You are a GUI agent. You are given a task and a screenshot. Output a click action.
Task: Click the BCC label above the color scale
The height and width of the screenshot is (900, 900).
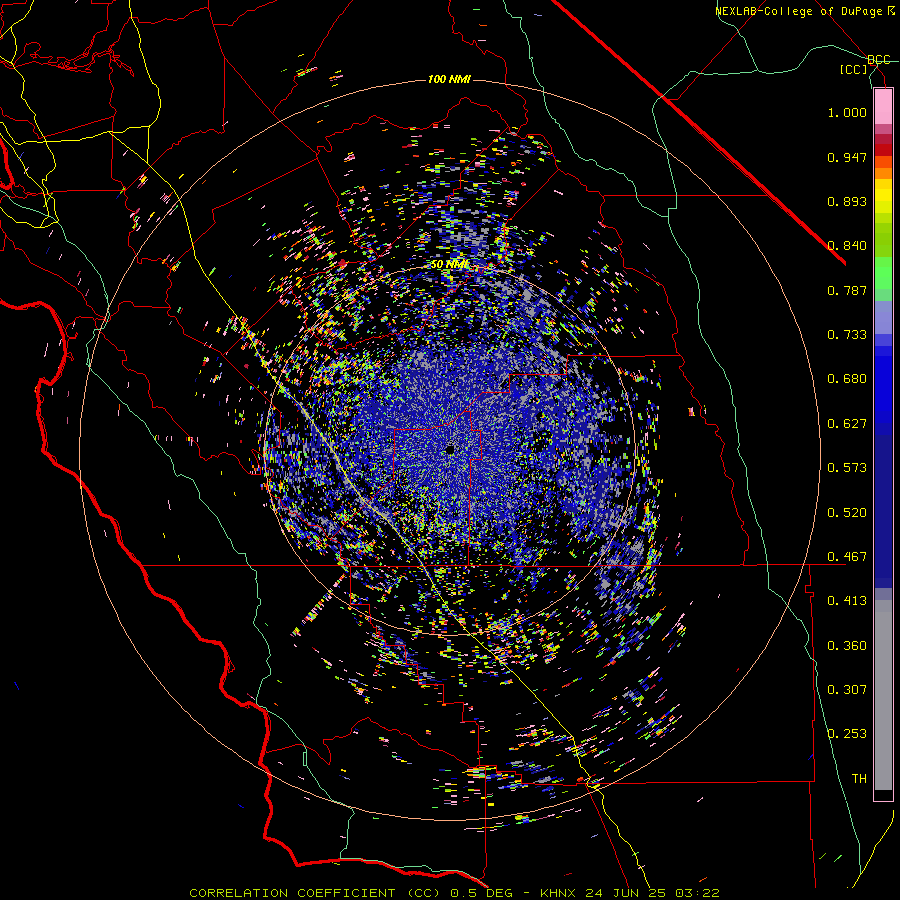[878, 60]
